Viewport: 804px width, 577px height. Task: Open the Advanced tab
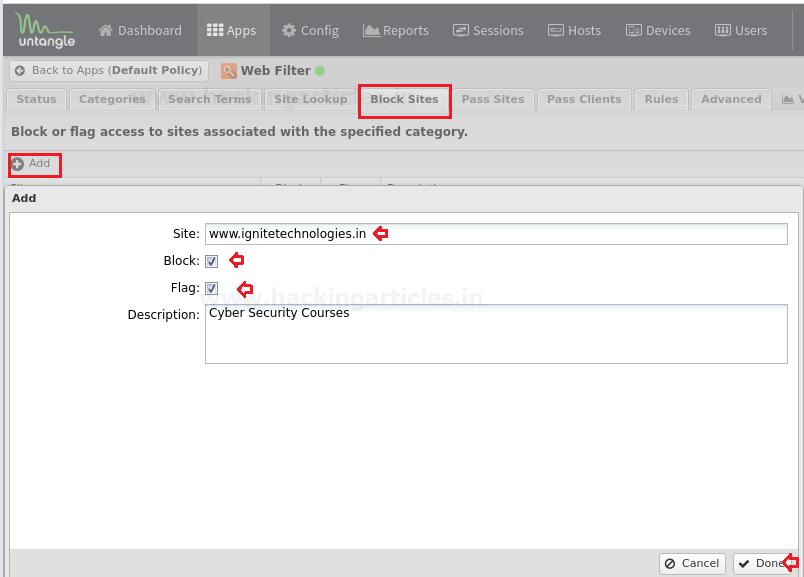(731, 100)
